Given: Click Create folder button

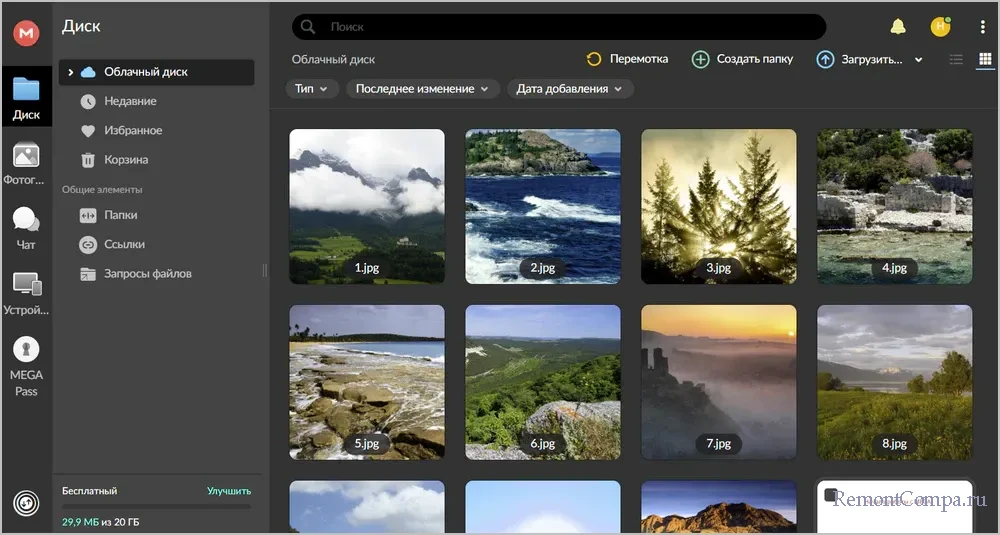Looking at the screenshot, I should [x=743, y=59].
